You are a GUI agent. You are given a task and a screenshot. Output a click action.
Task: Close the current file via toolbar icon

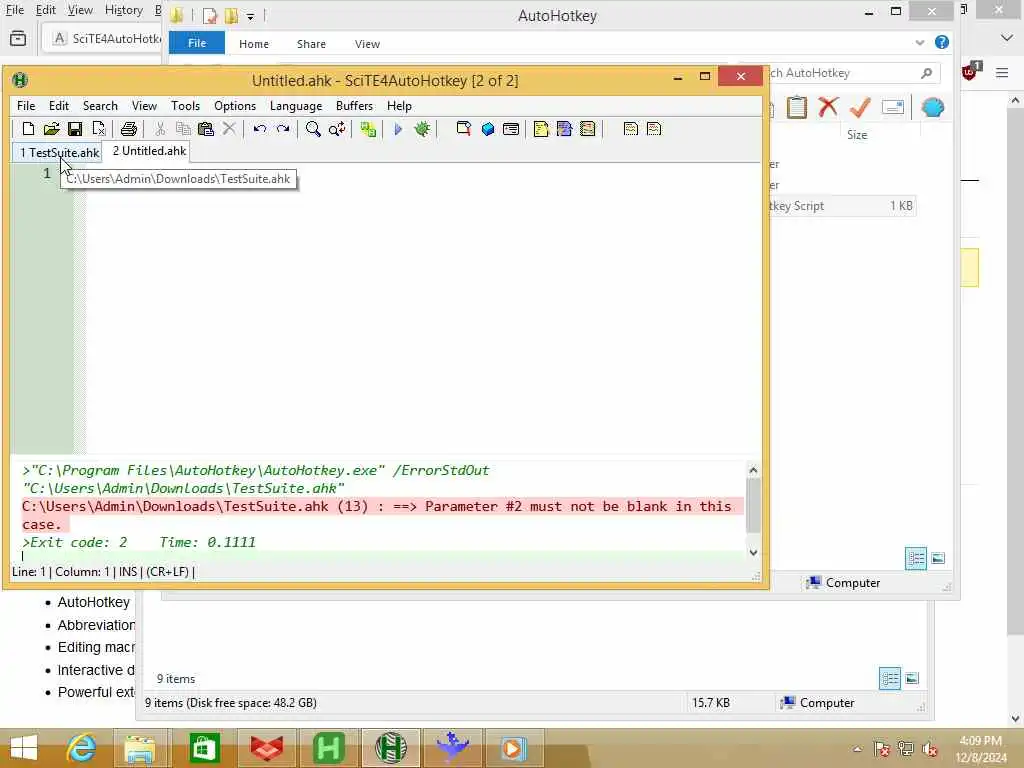(x=99, y=129)
